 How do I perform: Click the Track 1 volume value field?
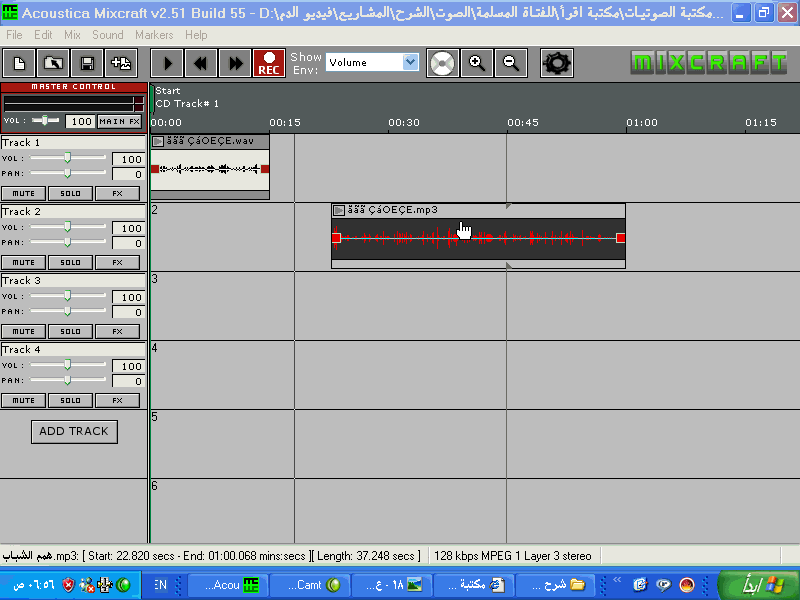(129, 159)
